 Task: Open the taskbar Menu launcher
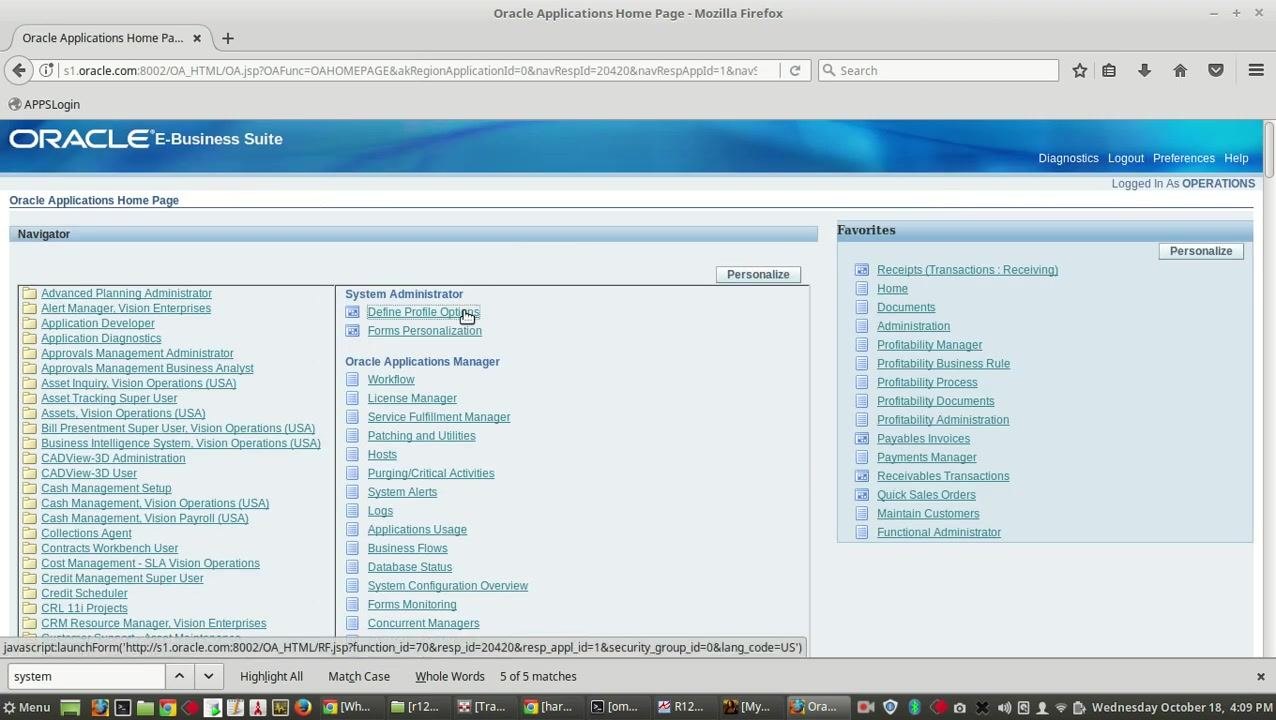click(x=26, y=707)
